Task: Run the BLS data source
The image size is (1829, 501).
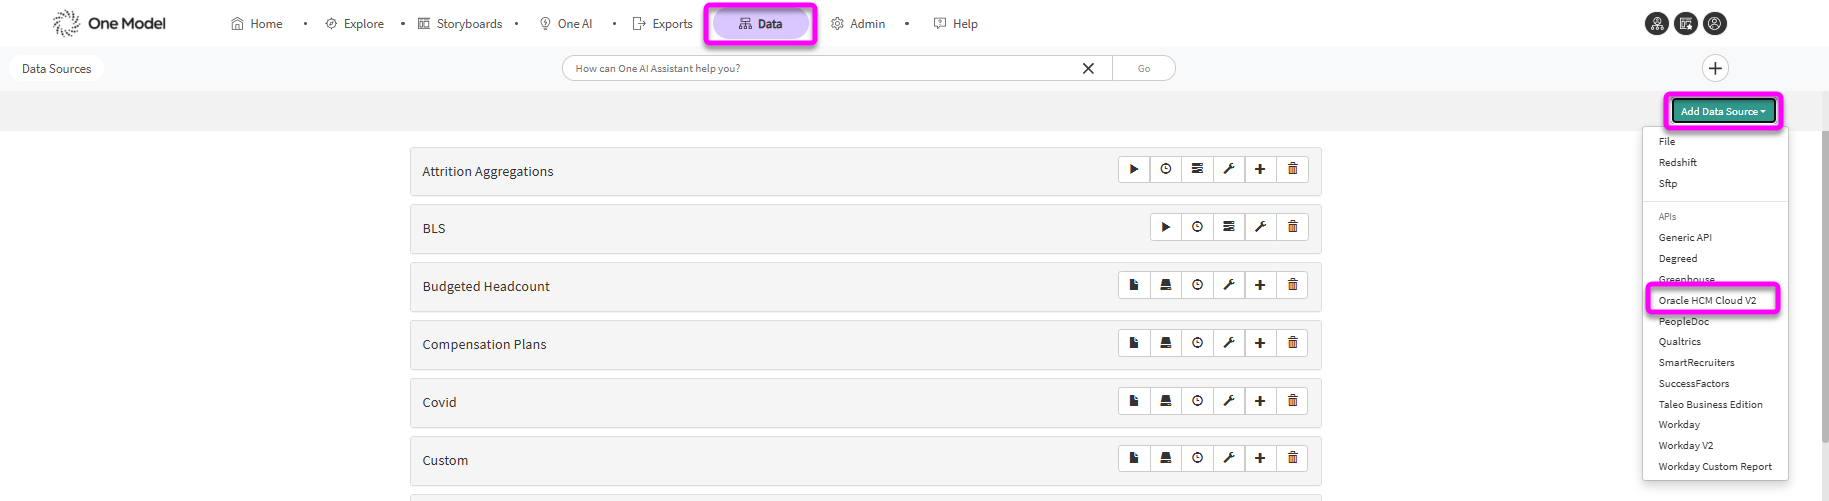Action: point(1166,227)
